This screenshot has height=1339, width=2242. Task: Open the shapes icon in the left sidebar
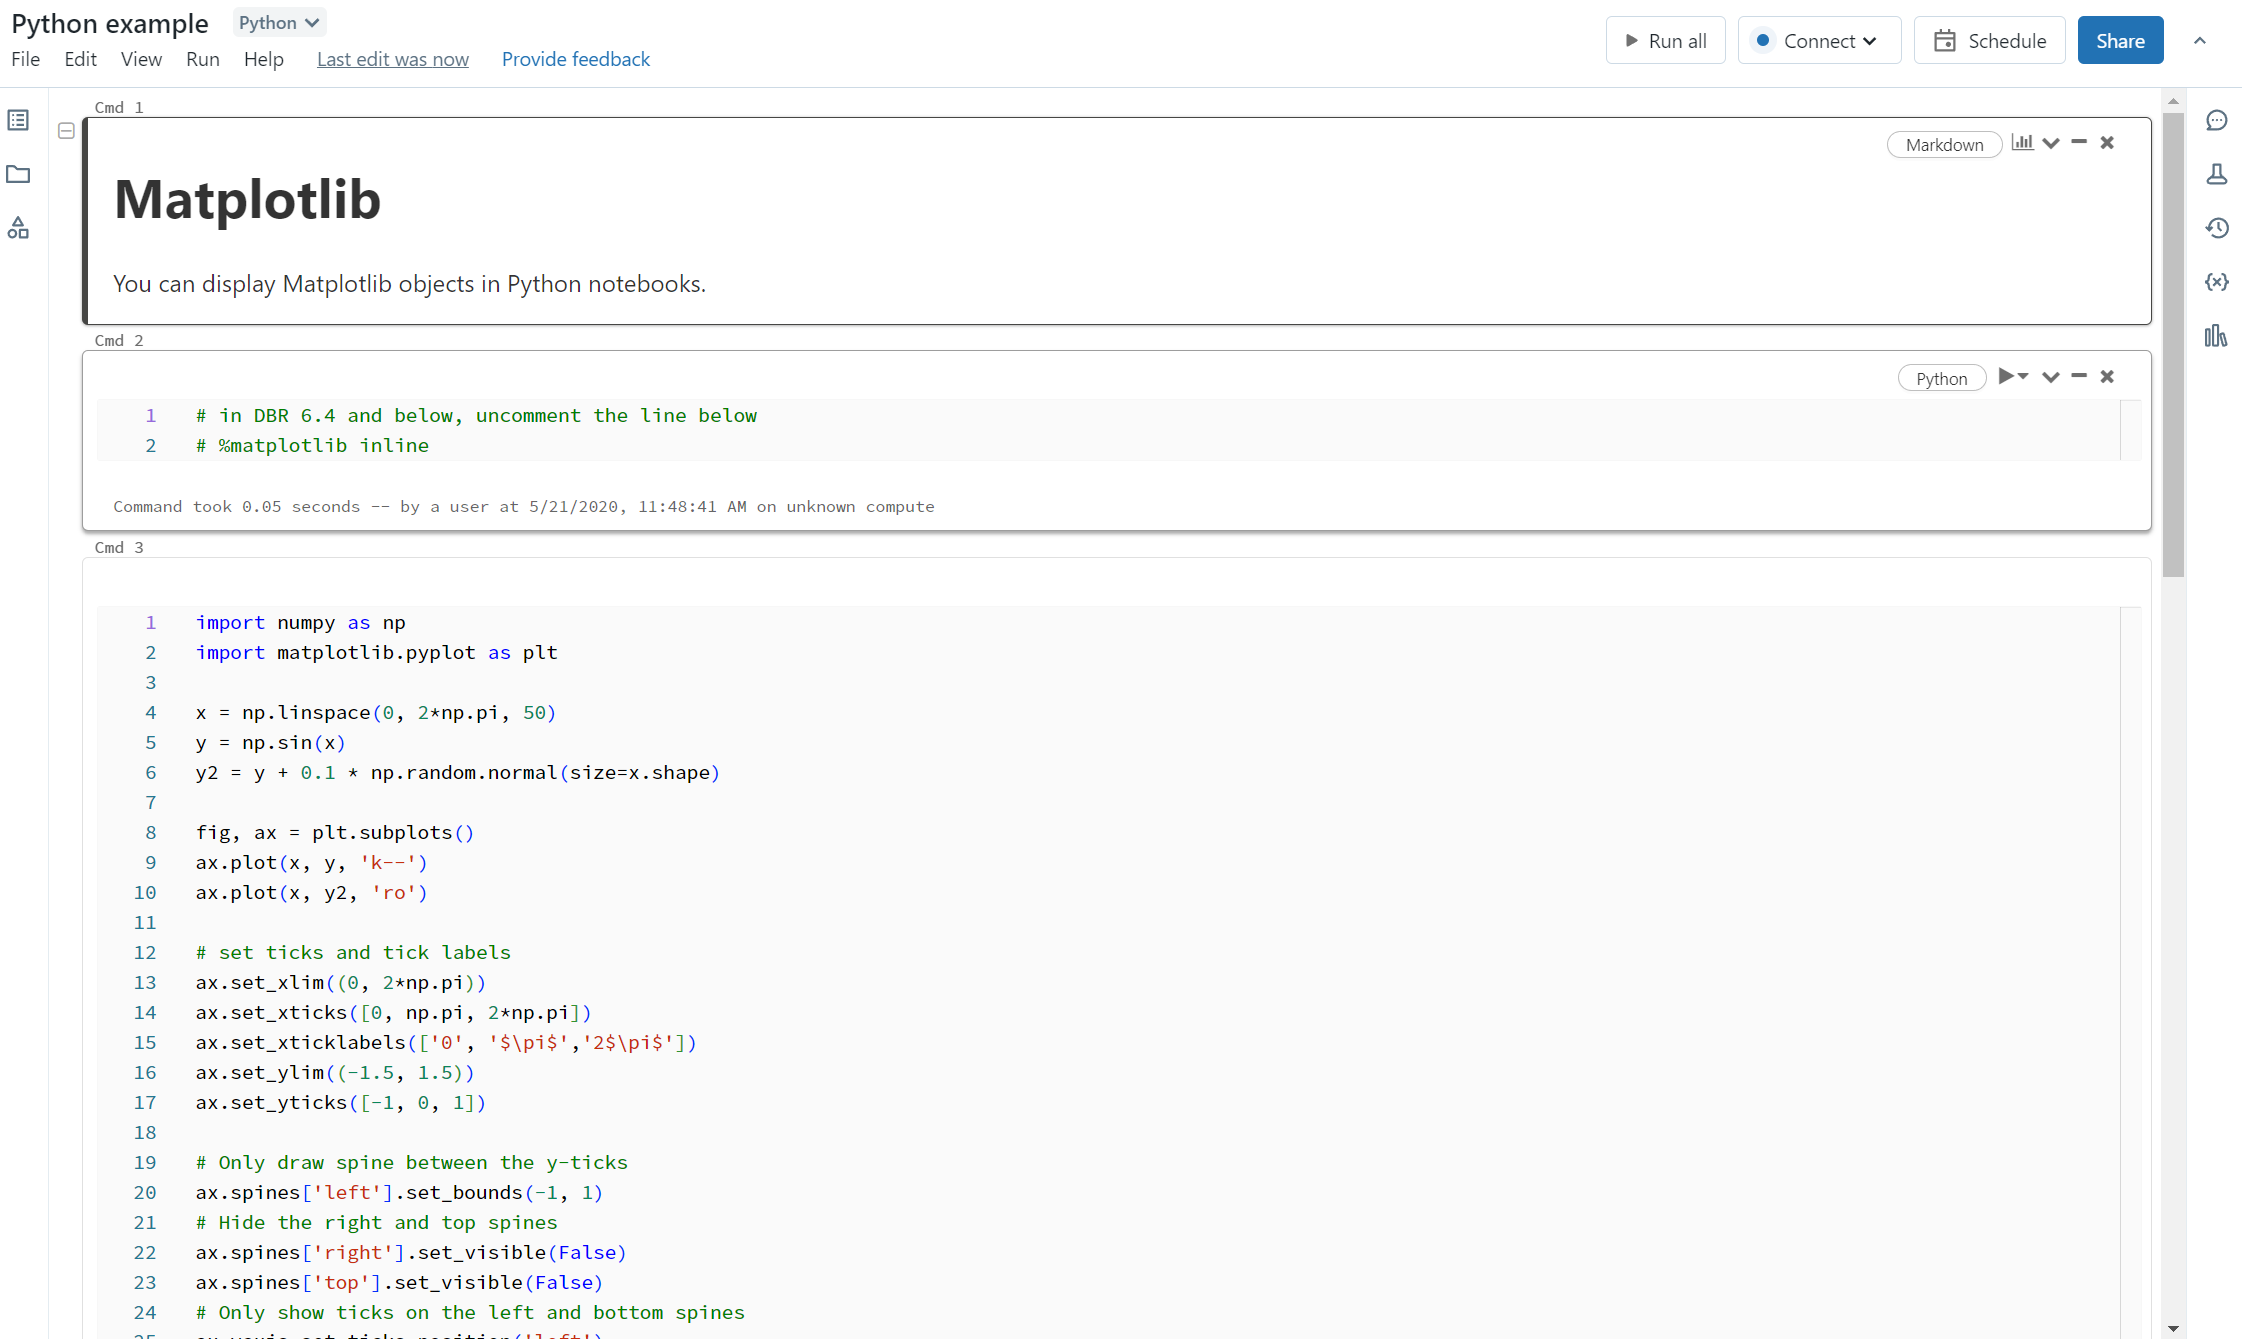pyautogui.click(x=18, y=228)
